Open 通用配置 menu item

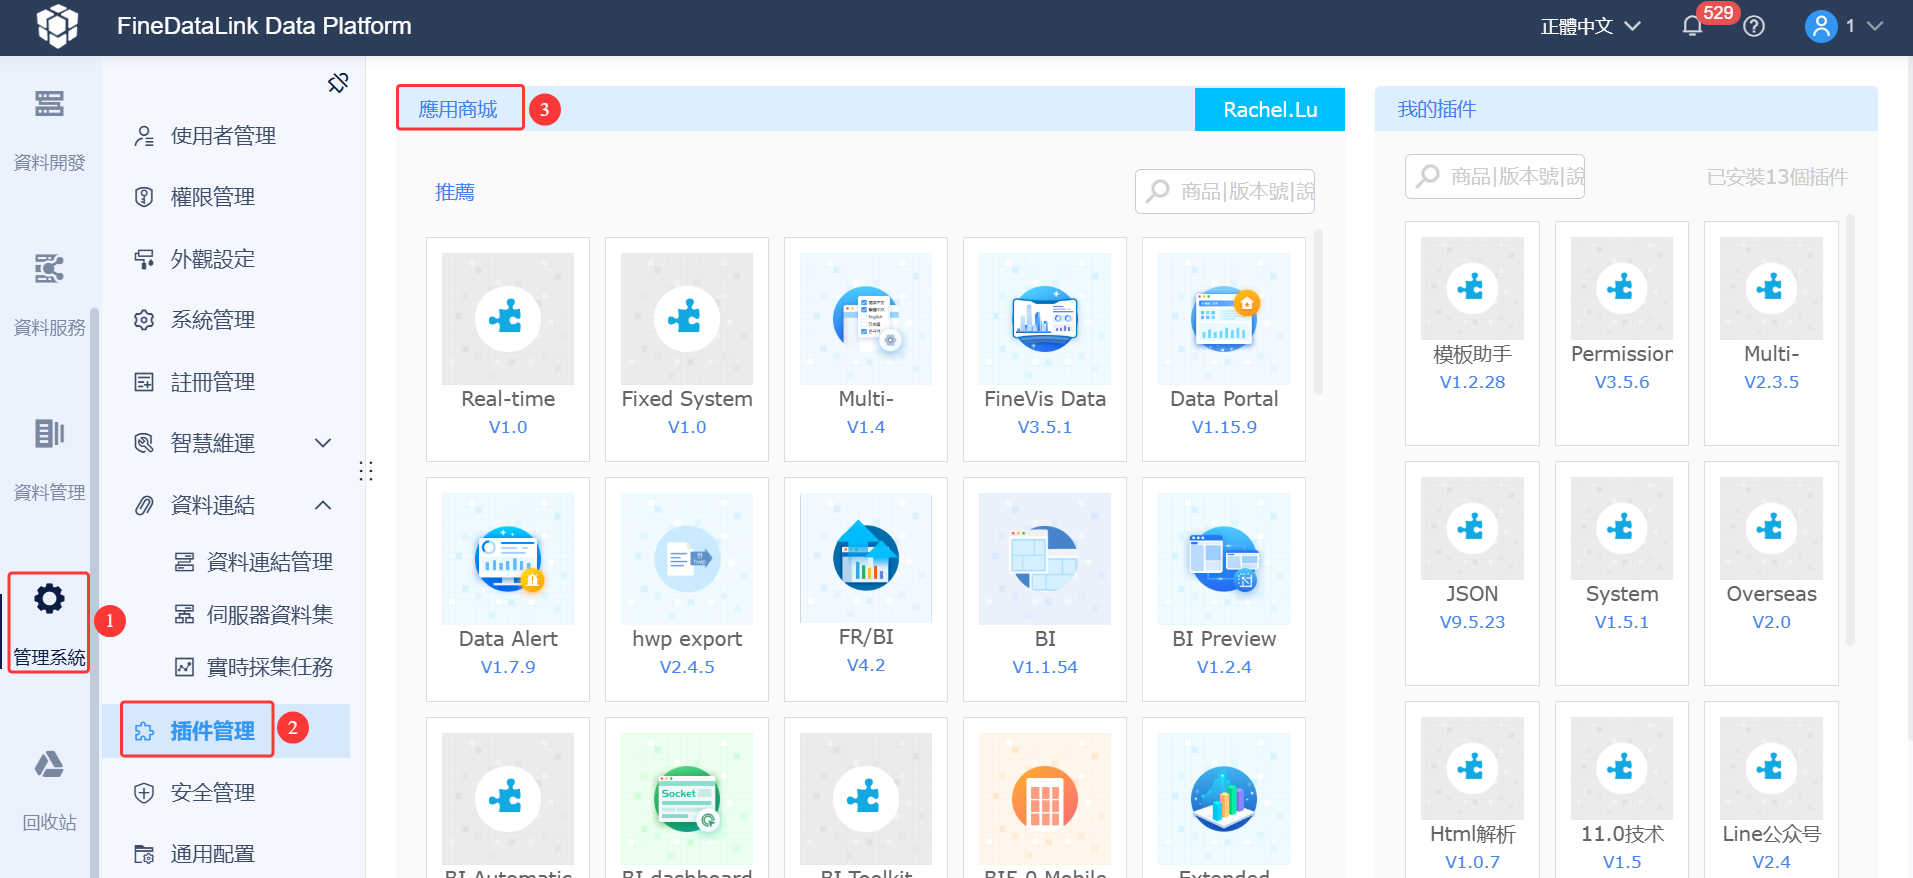click(x=226, y=854)
